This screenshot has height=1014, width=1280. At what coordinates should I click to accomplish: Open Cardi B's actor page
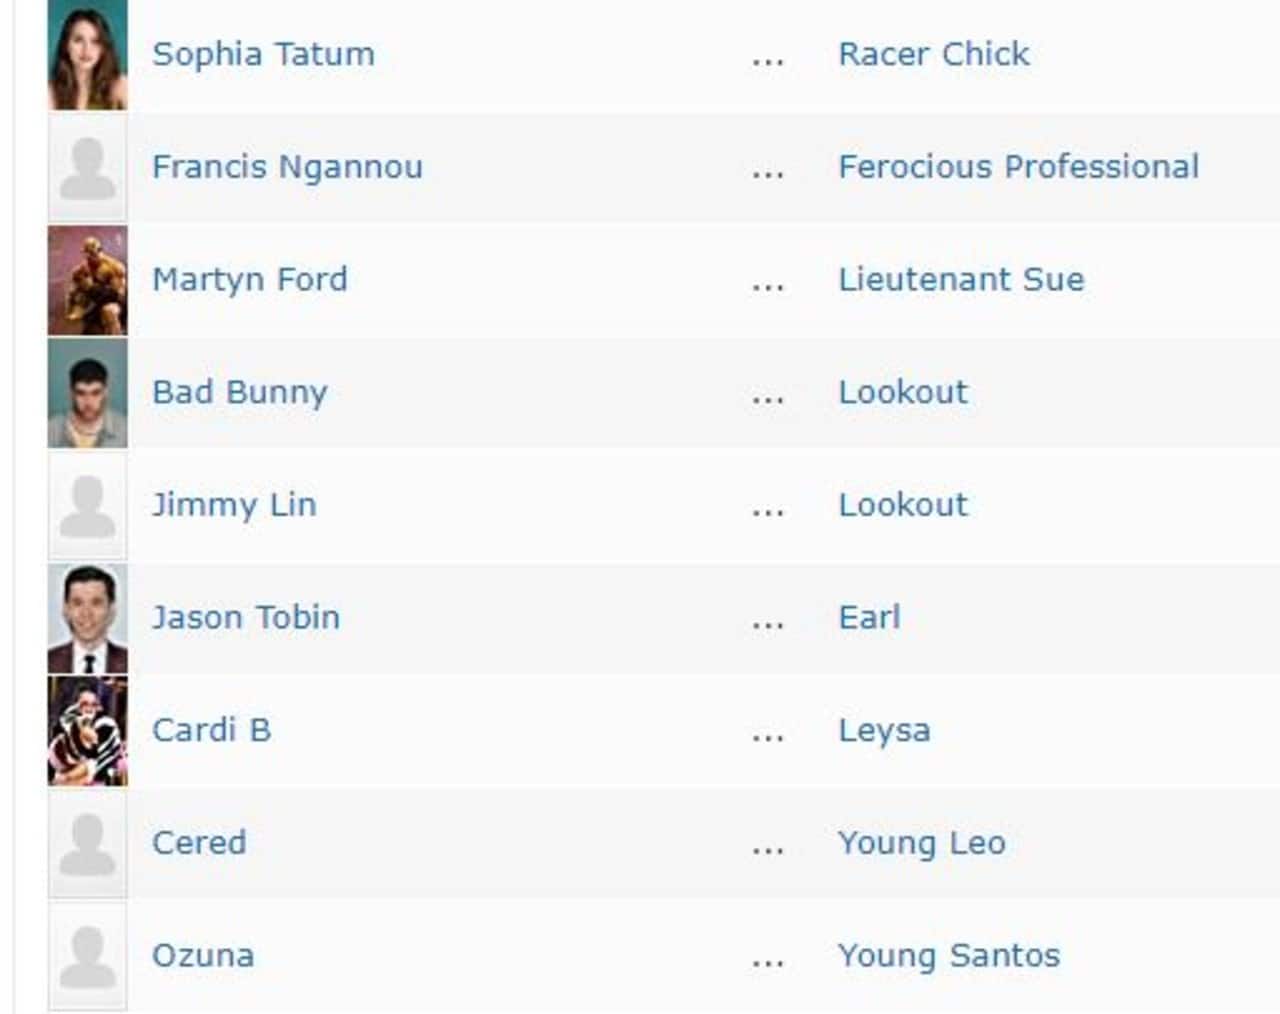point(210,730)
